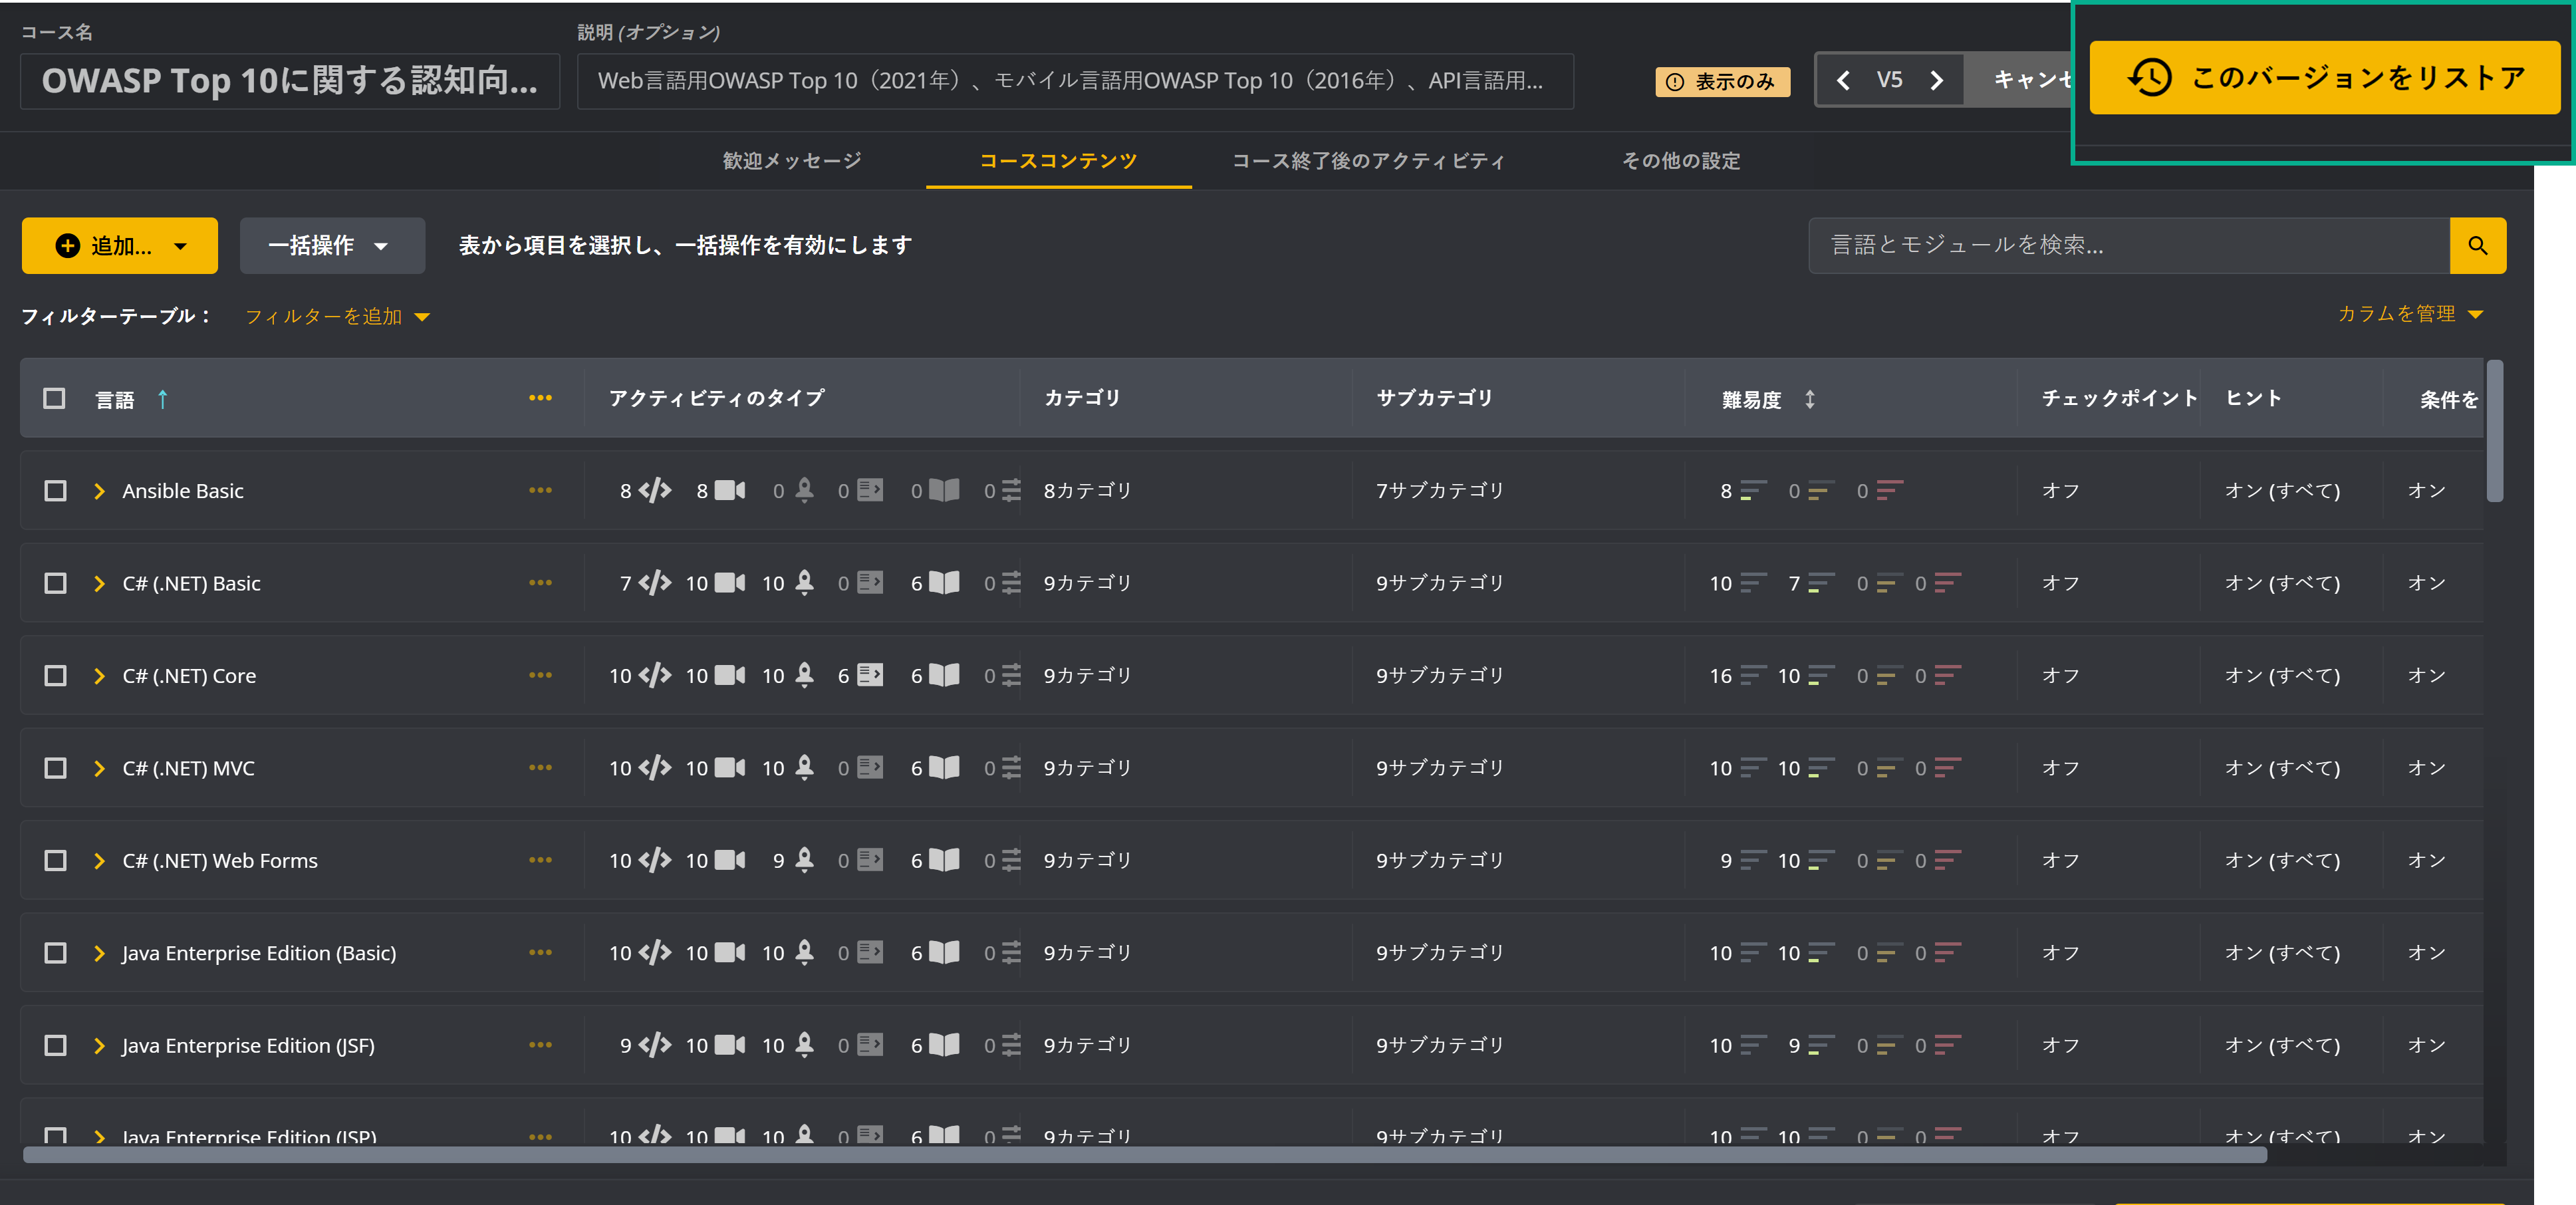Select the Java Enterprise Edition (JSF) checkbox
Viewport: 2576px width, 1205px height.
[x=55, y=1045]
